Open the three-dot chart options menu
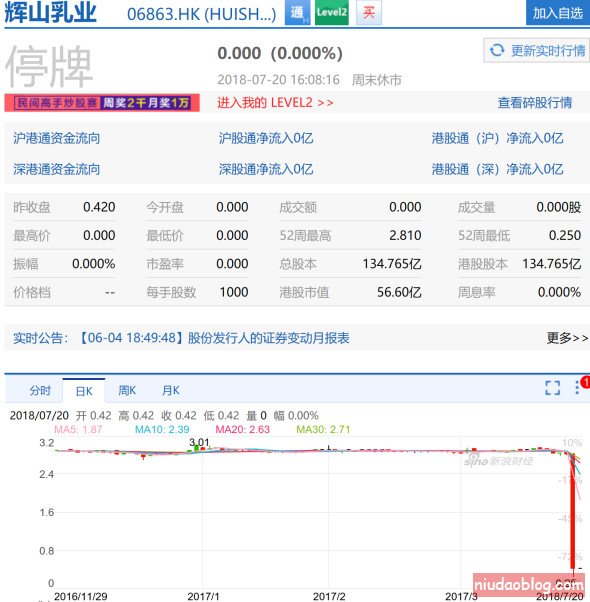The height and width of the screenshot is (602, 590). coord(577,387)
